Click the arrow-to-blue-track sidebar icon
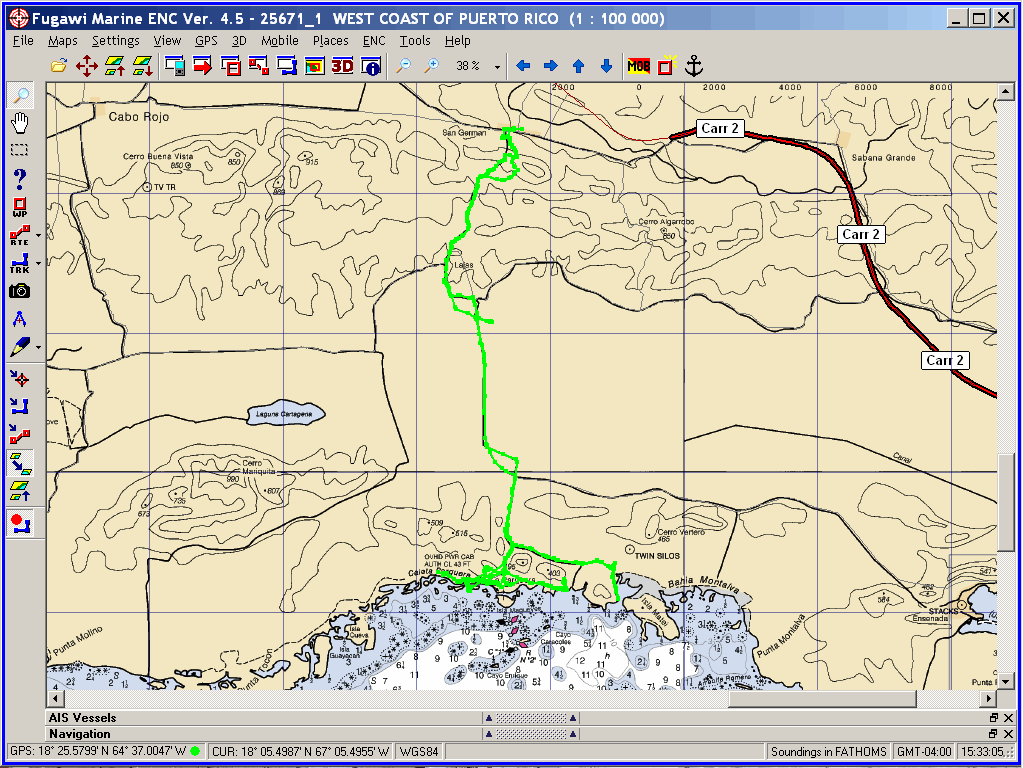Viewport: 1024px width, 768px height. (20, 407)
